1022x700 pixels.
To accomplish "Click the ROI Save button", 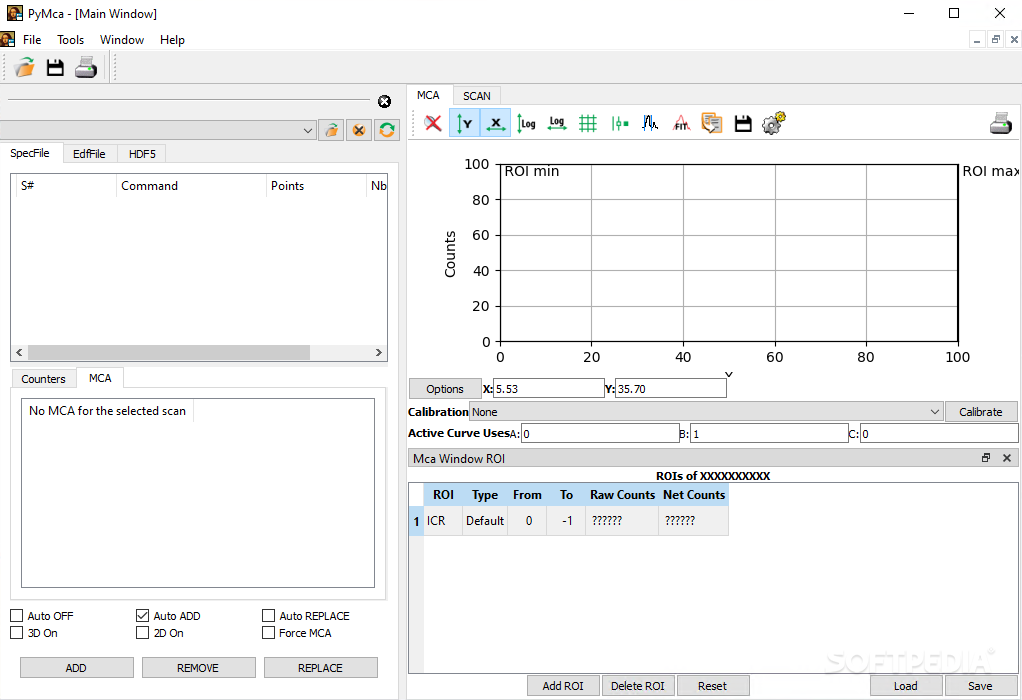I will click(x=980, y=686).
